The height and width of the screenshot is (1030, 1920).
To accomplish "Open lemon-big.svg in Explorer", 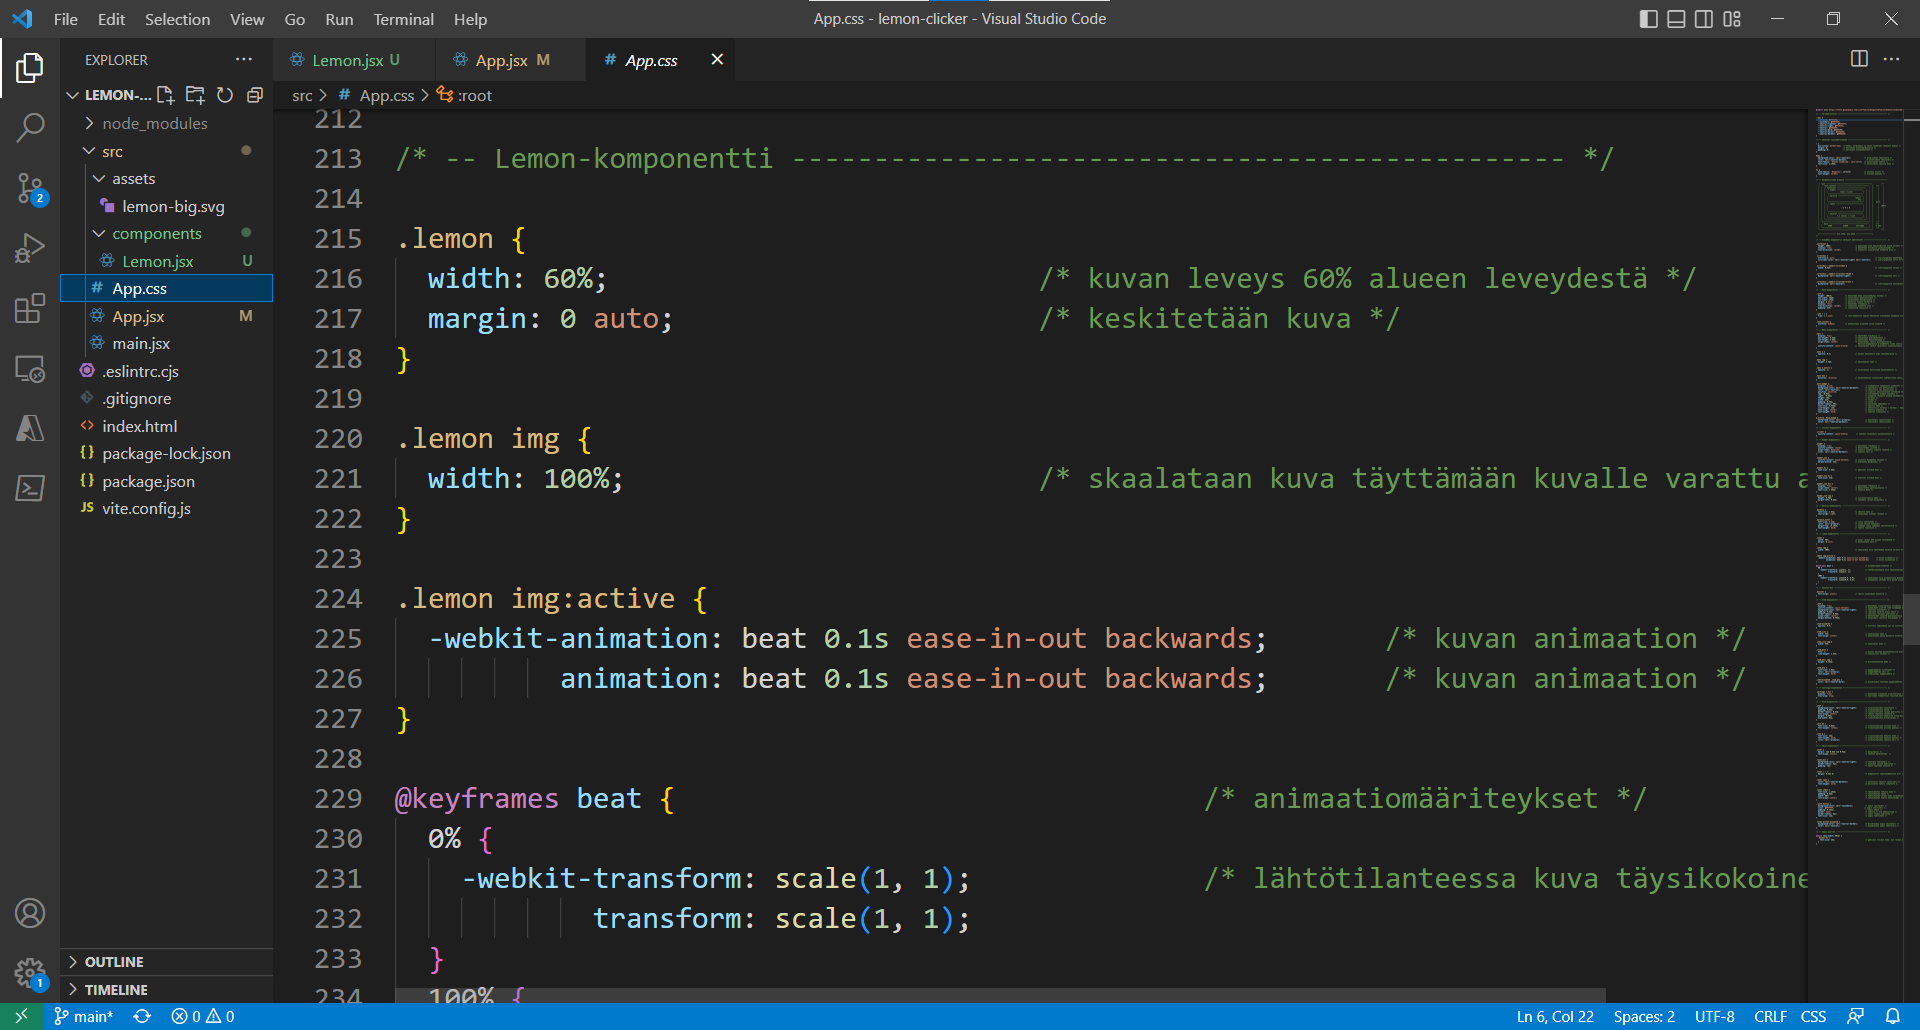I will point(166,206).
